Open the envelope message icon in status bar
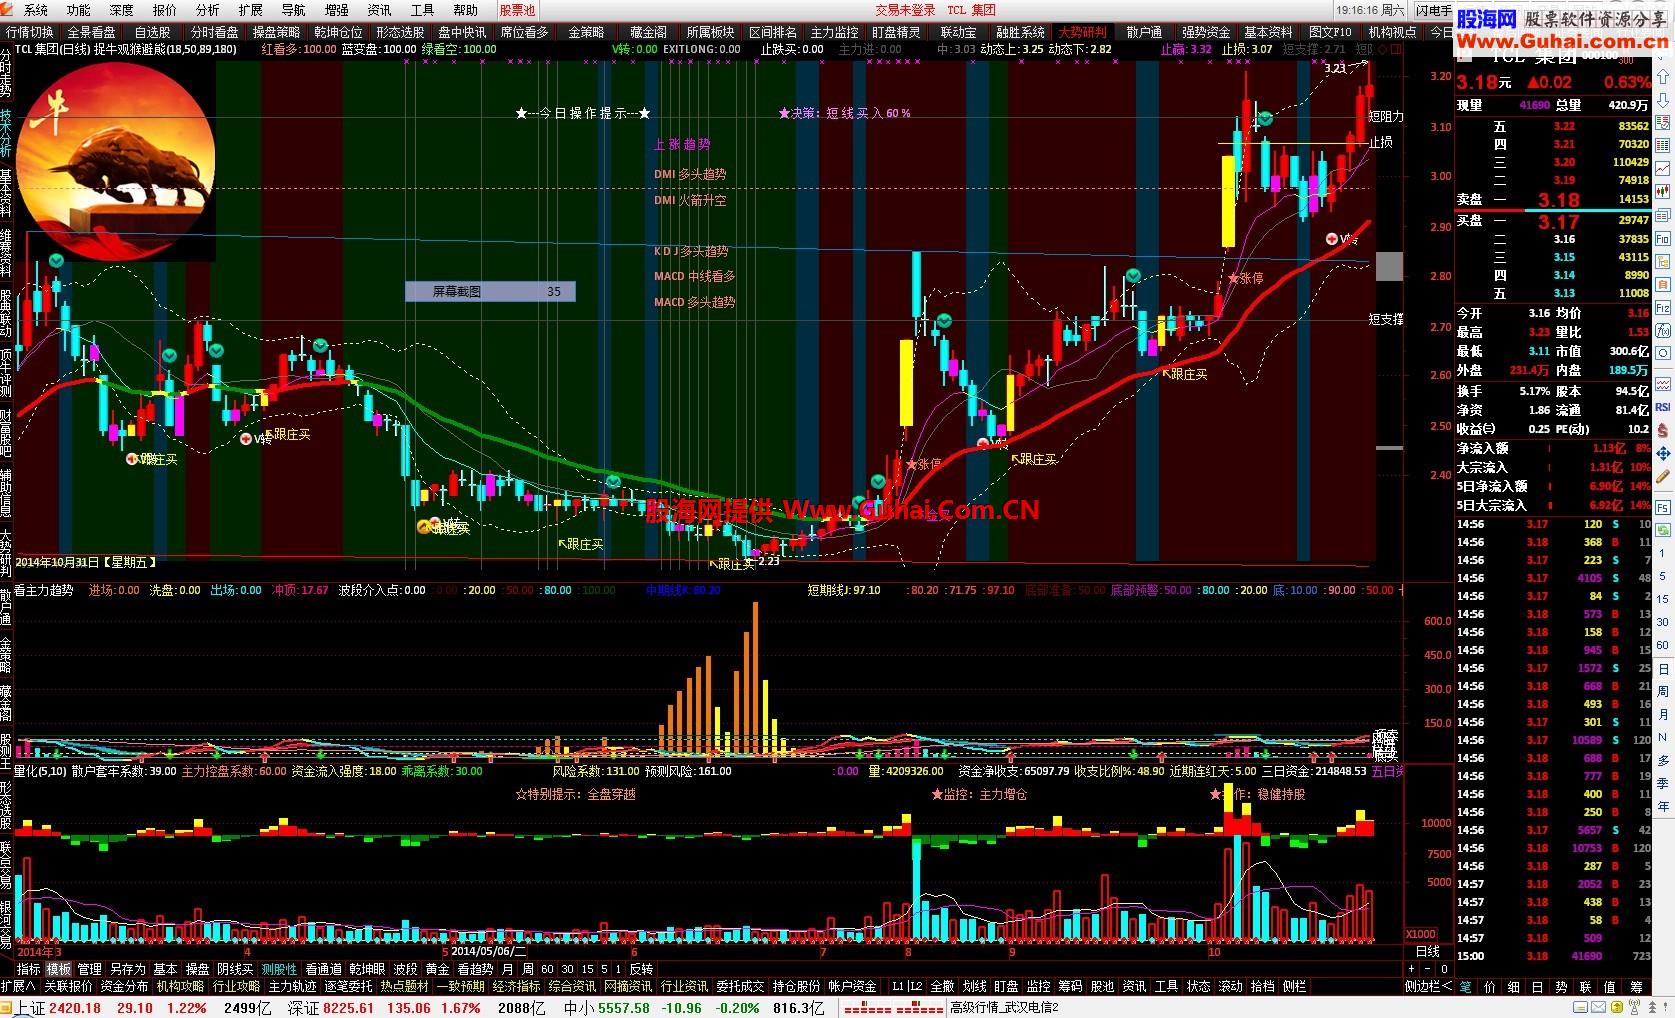1675x1018 pixels. pos(1598,1007)
